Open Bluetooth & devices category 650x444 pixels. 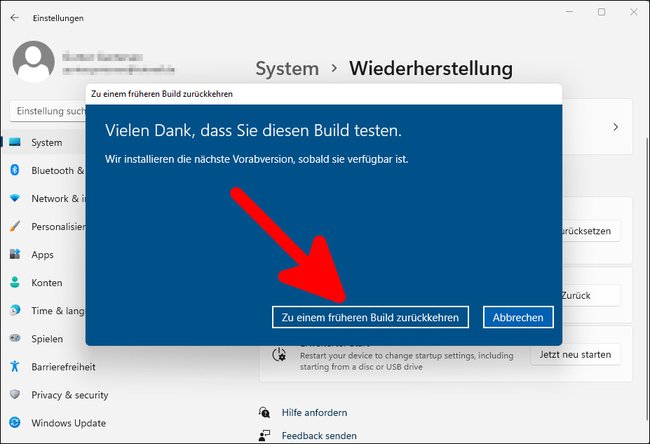click(45, 170)
